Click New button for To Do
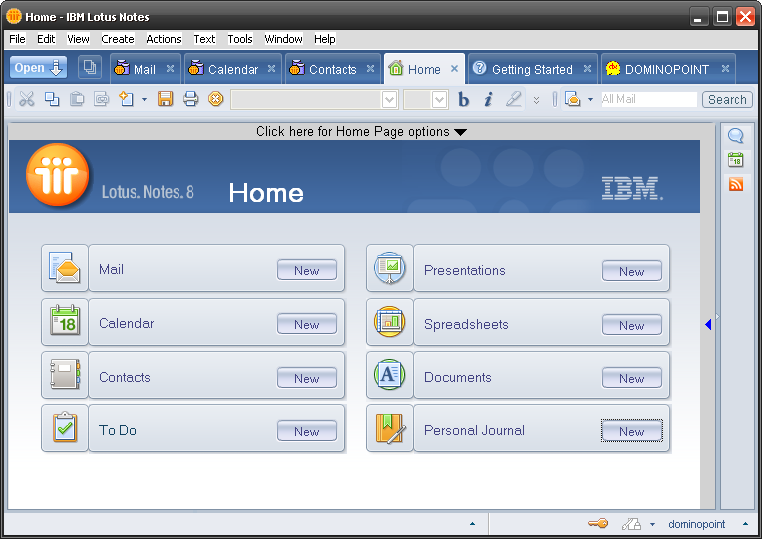Viewport: 762px width, 539px height. 307,431
